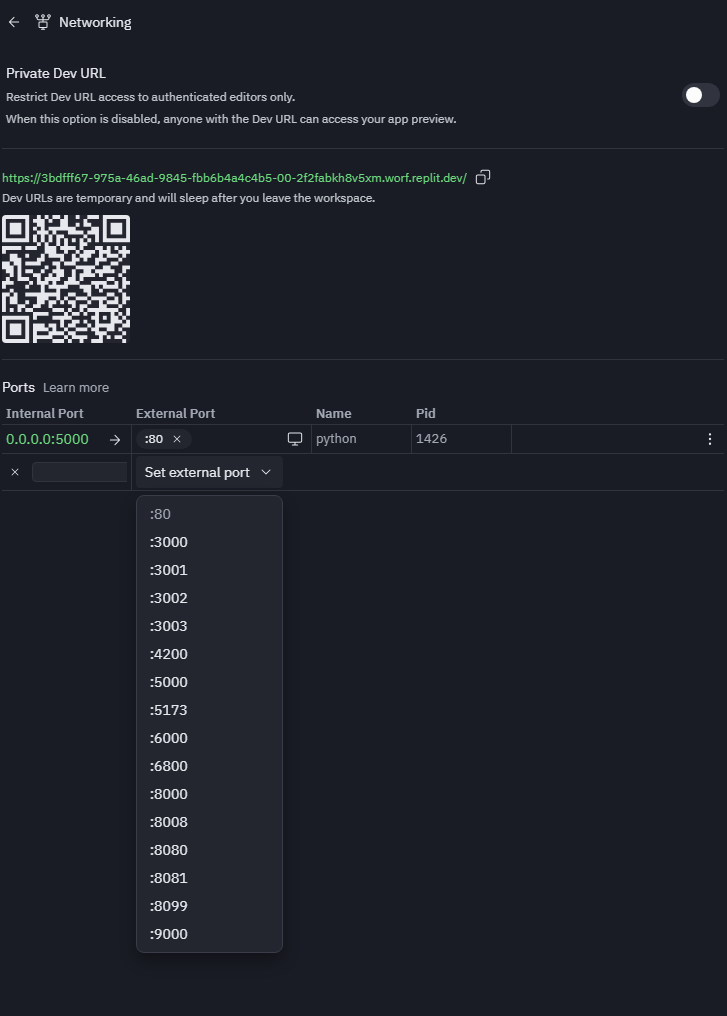
Task: Toggle the Private Dev URL switch
Action: 700,95
